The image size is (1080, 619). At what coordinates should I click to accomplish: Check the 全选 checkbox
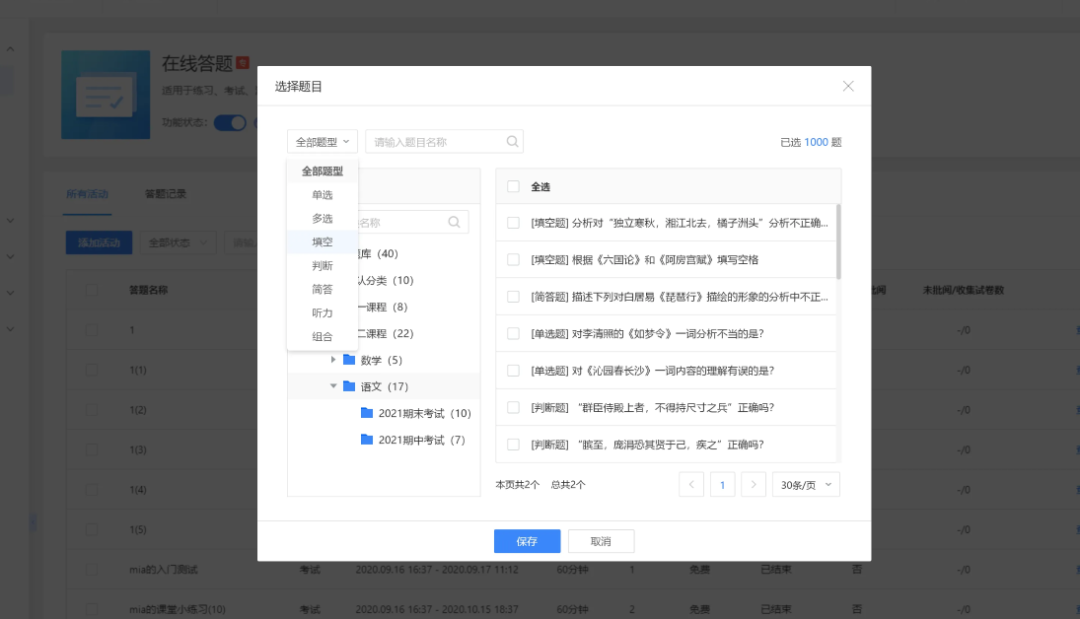pos(513,185)
